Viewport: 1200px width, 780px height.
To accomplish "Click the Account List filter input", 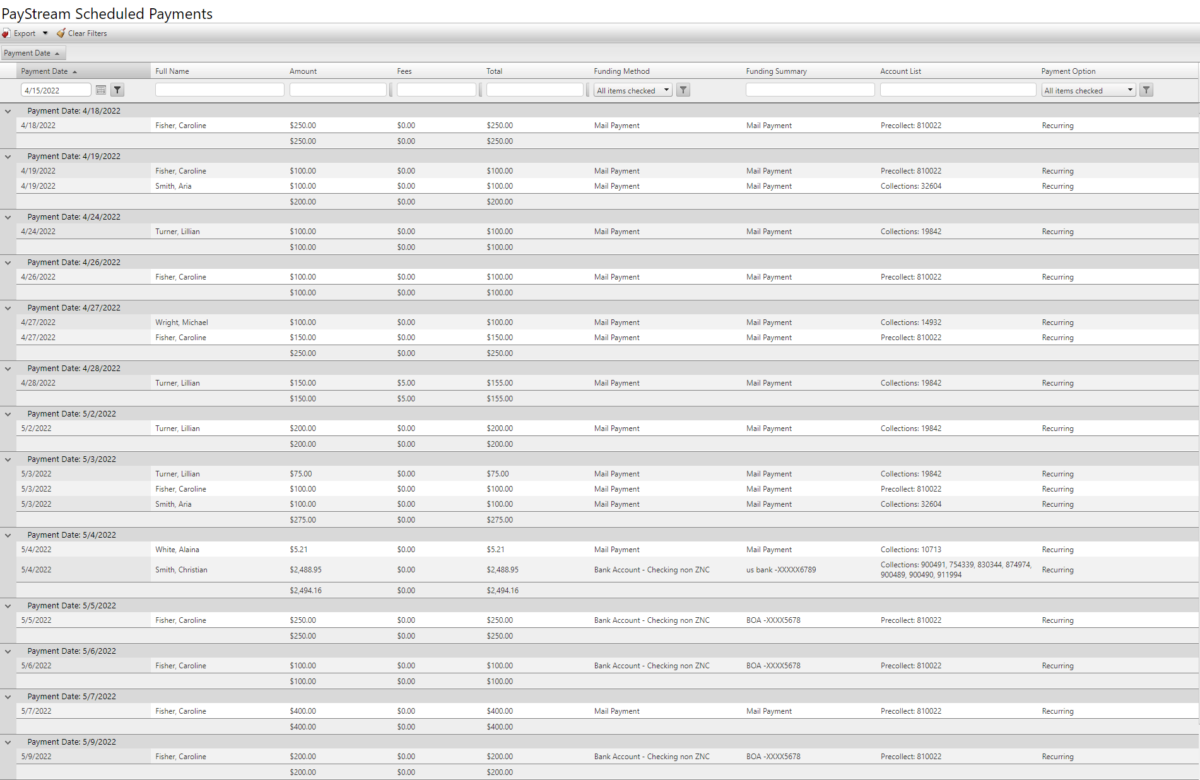I will 958,90.
